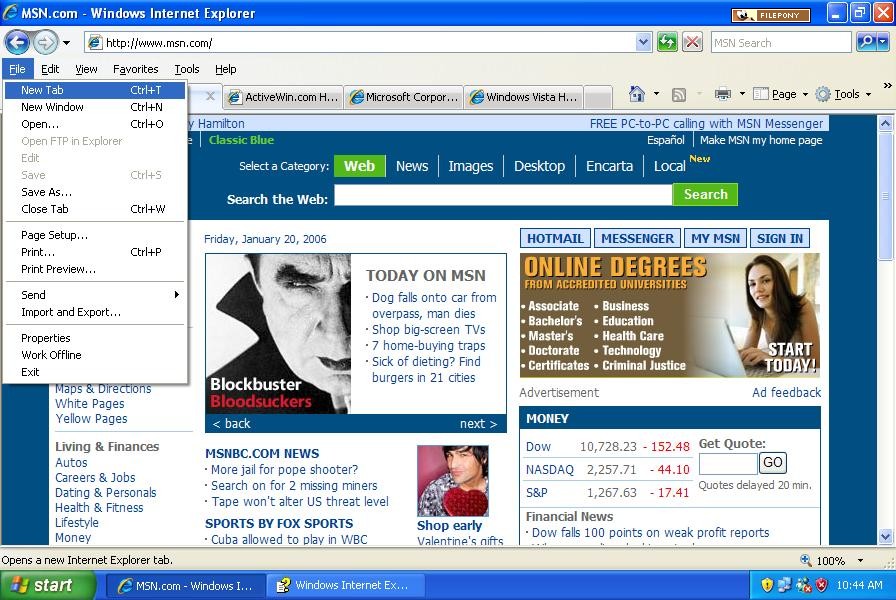Screen dimensions: 896x600
Task: Open the address bar history dropdown
Action: coord(643,42)
